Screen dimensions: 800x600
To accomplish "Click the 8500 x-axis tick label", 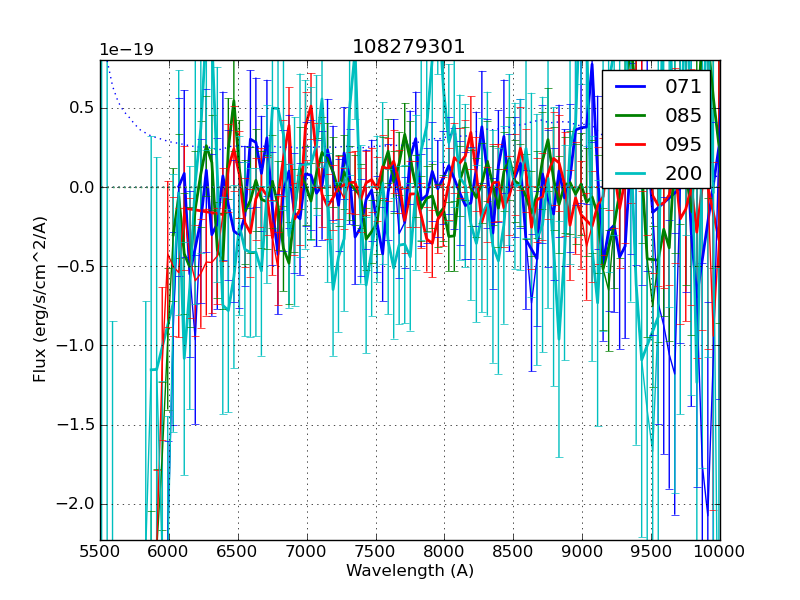I will tap(513, 551).
